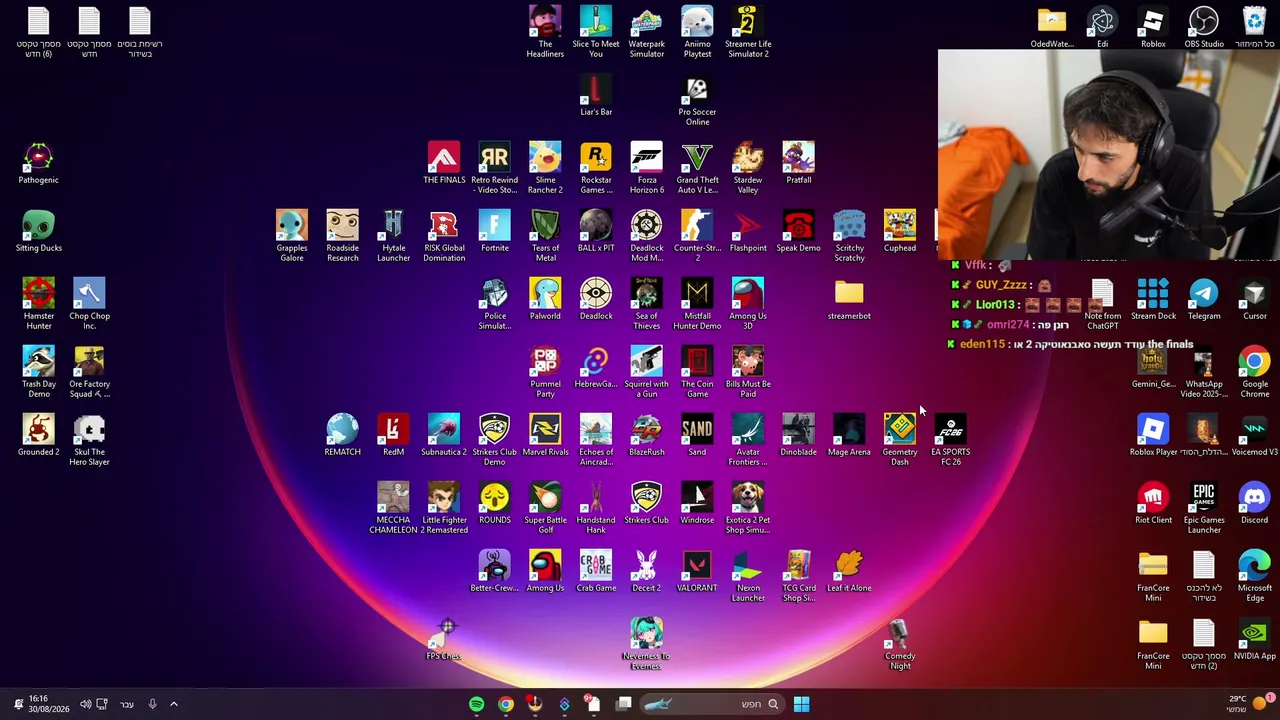
Task: Select the RedM desktop icon
Action: point(393,436)
